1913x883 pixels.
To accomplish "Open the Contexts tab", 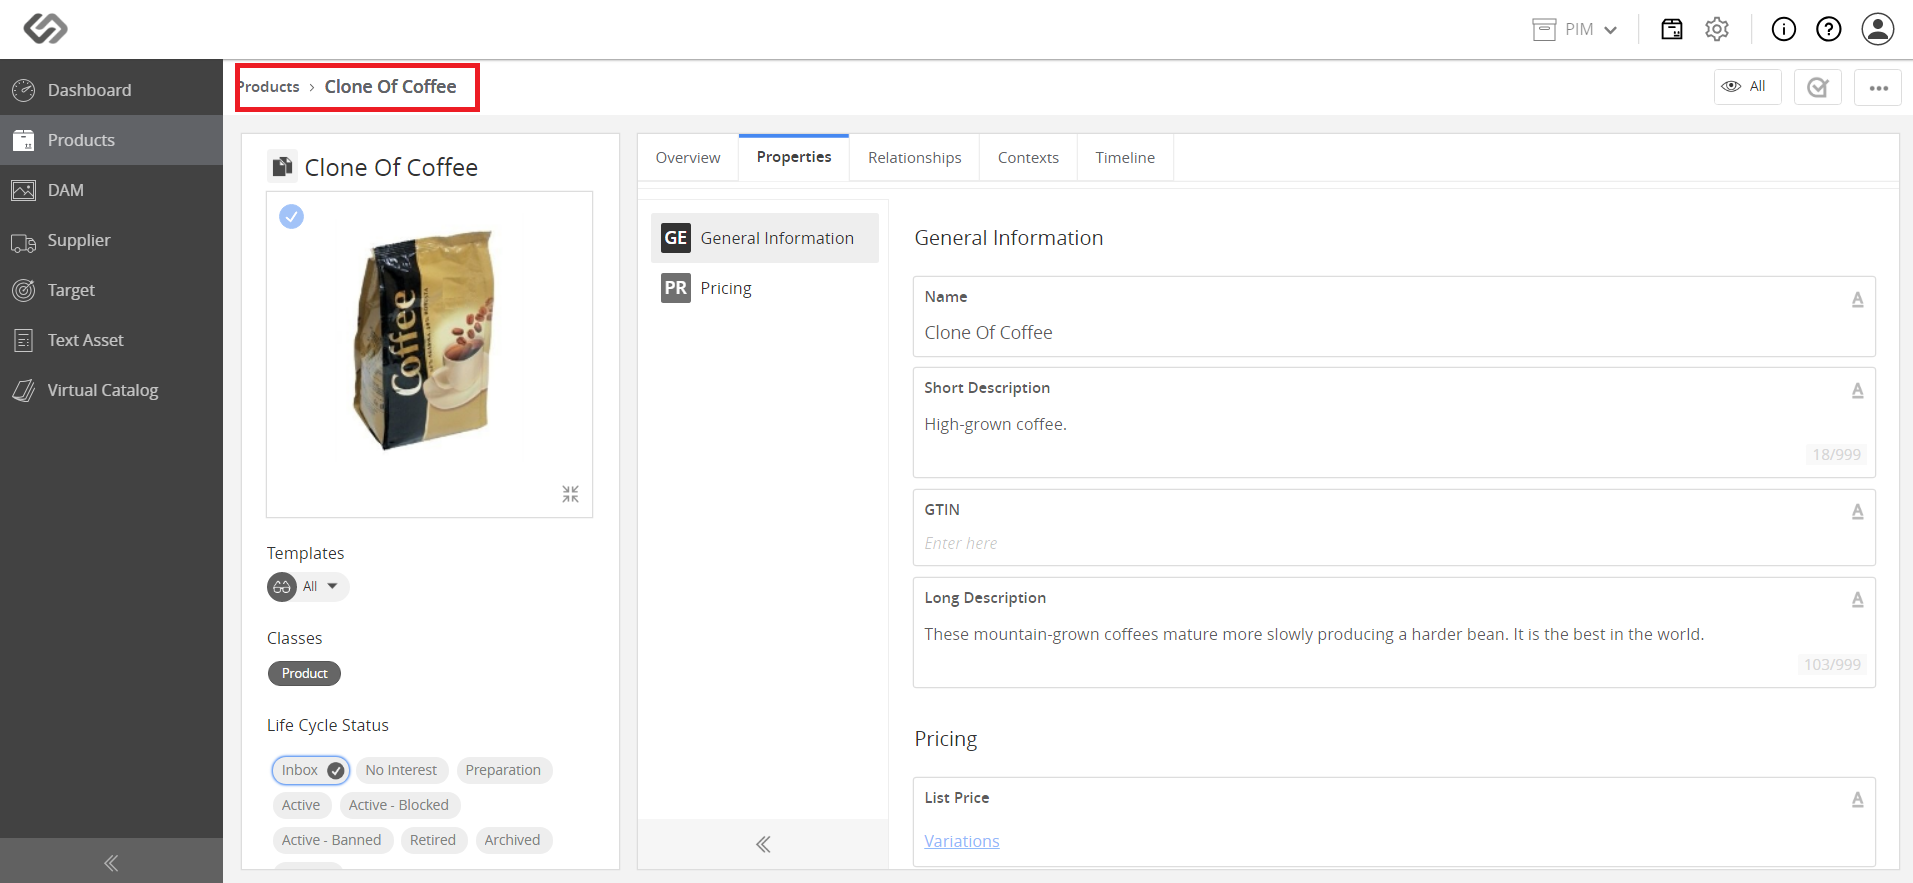I will [x=1028, y=158].
